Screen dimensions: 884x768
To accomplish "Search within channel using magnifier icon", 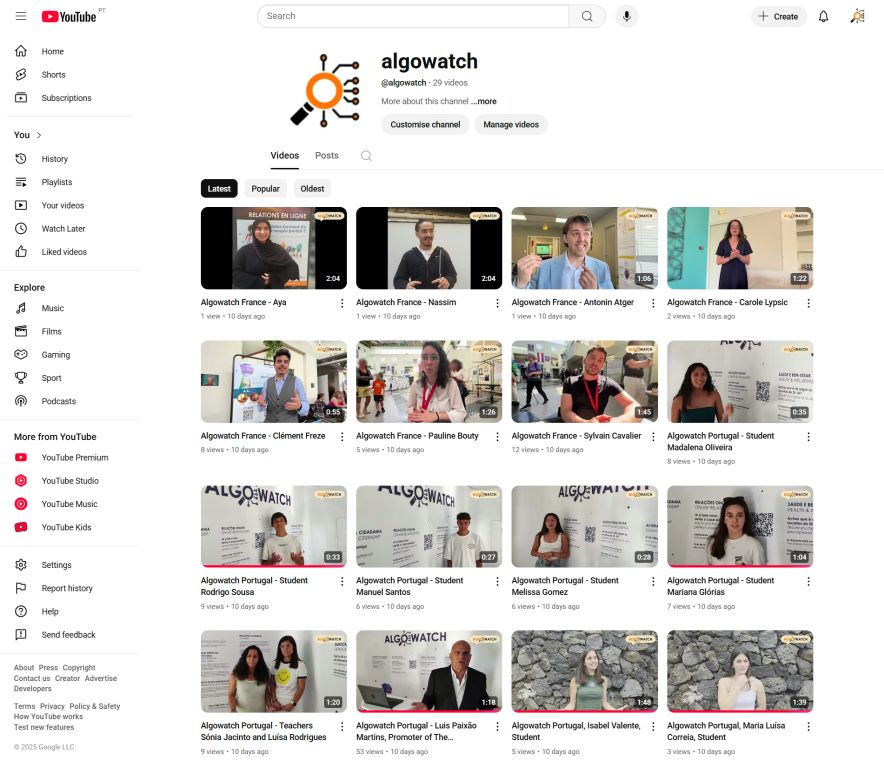I will [x=366, y=156].
